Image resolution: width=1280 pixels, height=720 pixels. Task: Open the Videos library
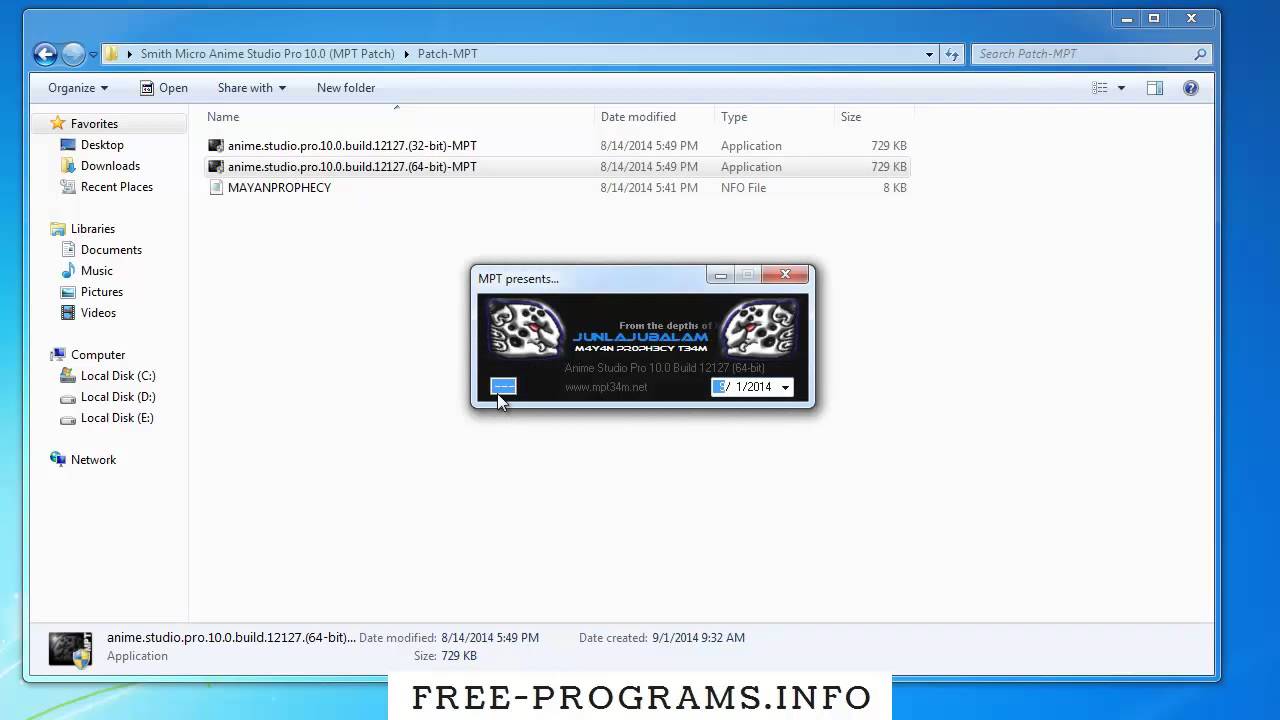[98, 313]
